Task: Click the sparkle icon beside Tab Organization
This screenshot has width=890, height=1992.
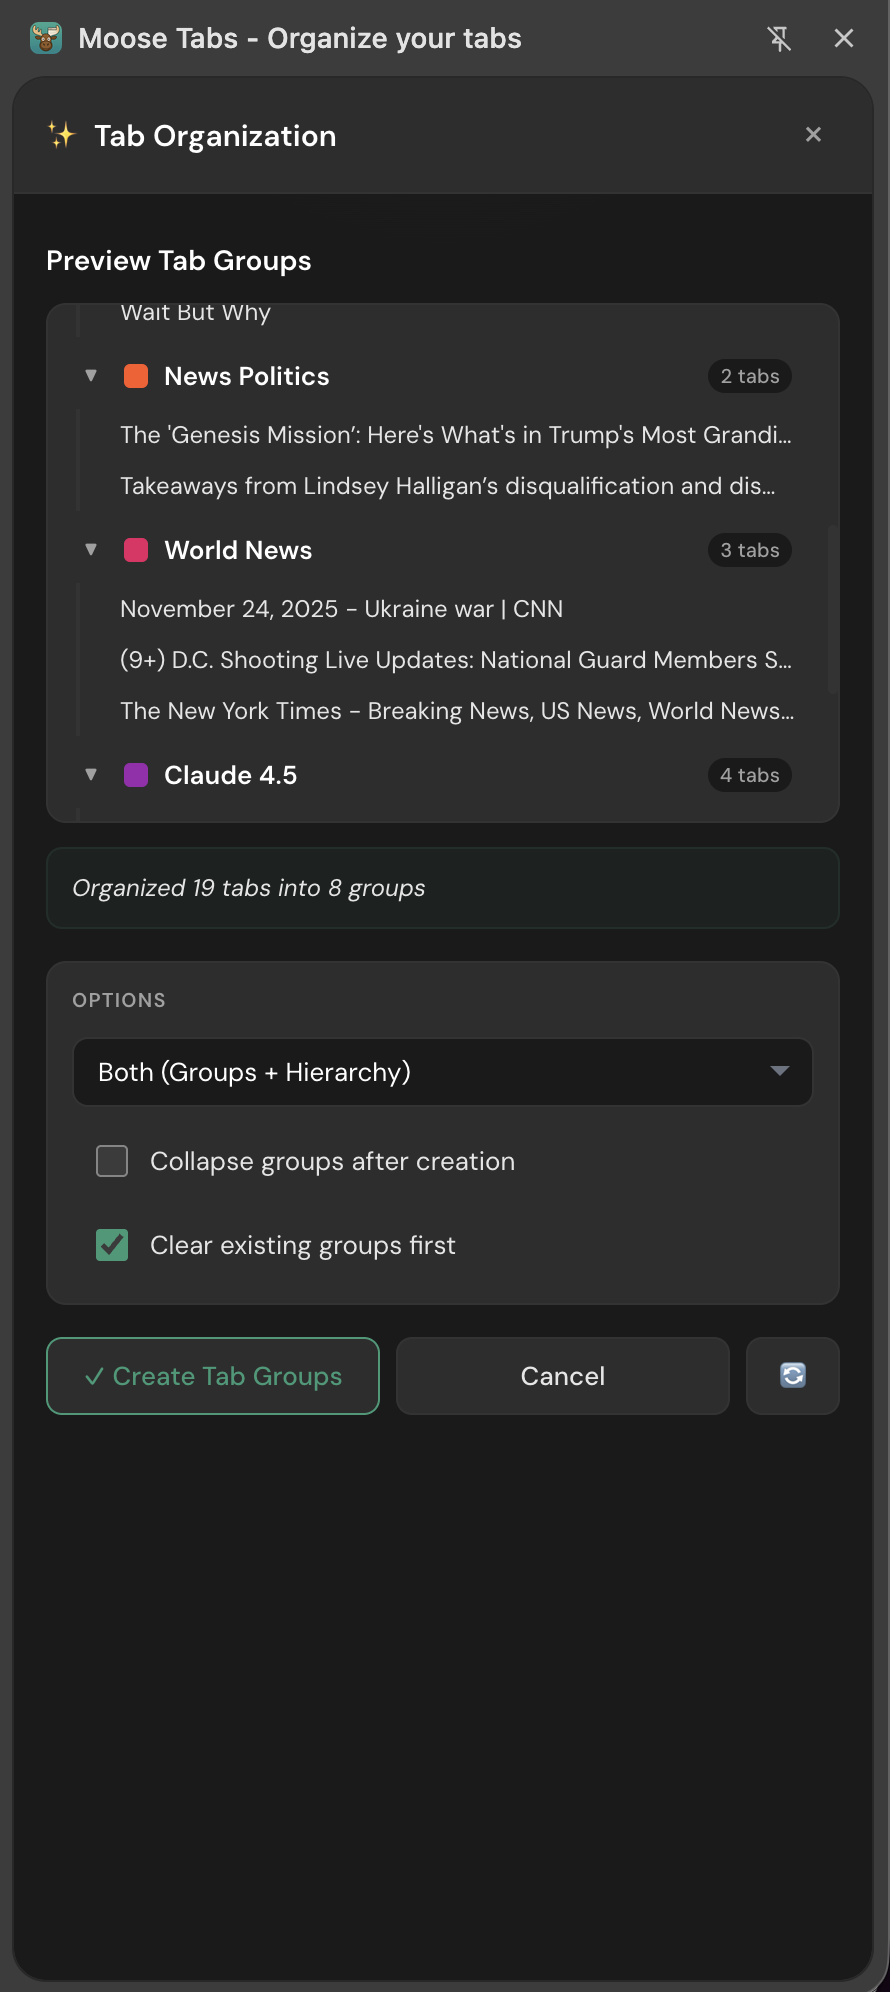Action: point(62,135)
